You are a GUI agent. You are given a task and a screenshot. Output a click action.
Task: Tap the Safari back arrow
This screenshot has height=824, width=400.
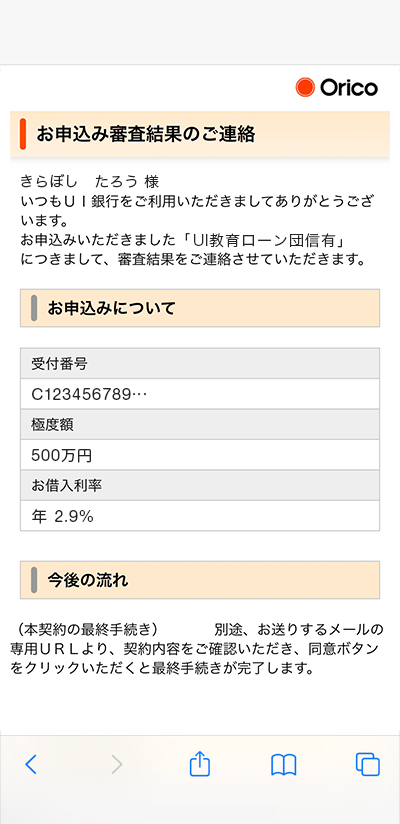click(x=31, y=764)
